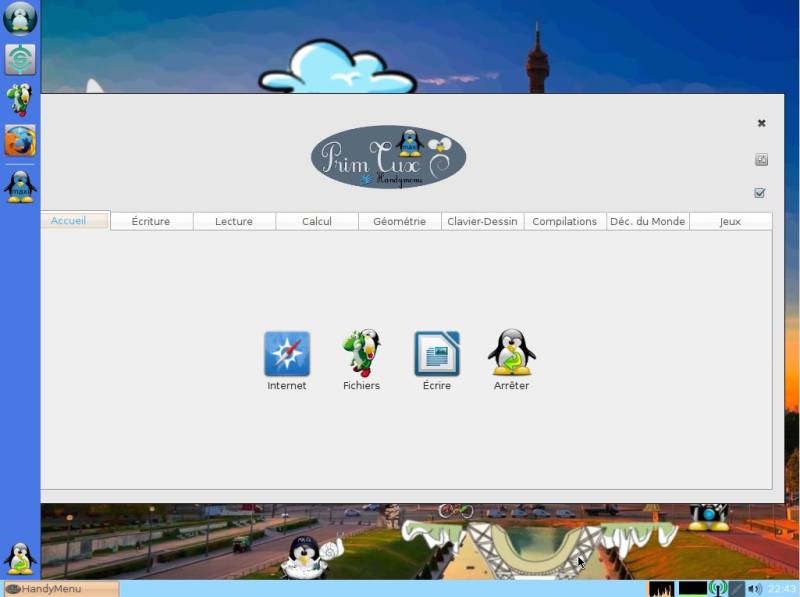The width and height of the screenshot is (800, 597).
Task: Select the Calcul tab
Action: pyautogui.click(x=317, y=221)
